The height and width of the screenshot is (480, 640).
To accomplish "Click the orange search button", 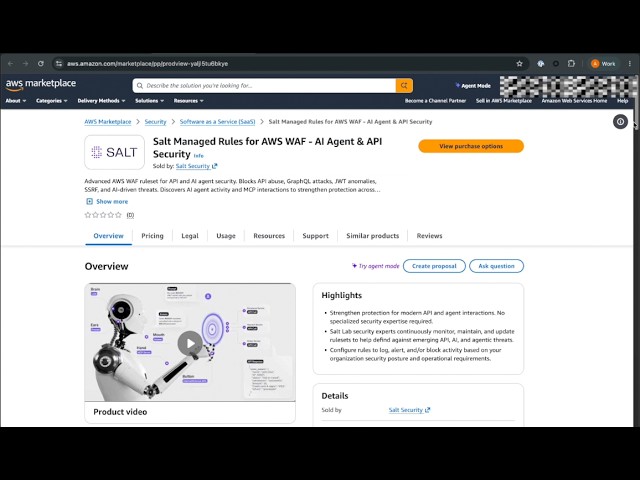I will tap(404, 86).
